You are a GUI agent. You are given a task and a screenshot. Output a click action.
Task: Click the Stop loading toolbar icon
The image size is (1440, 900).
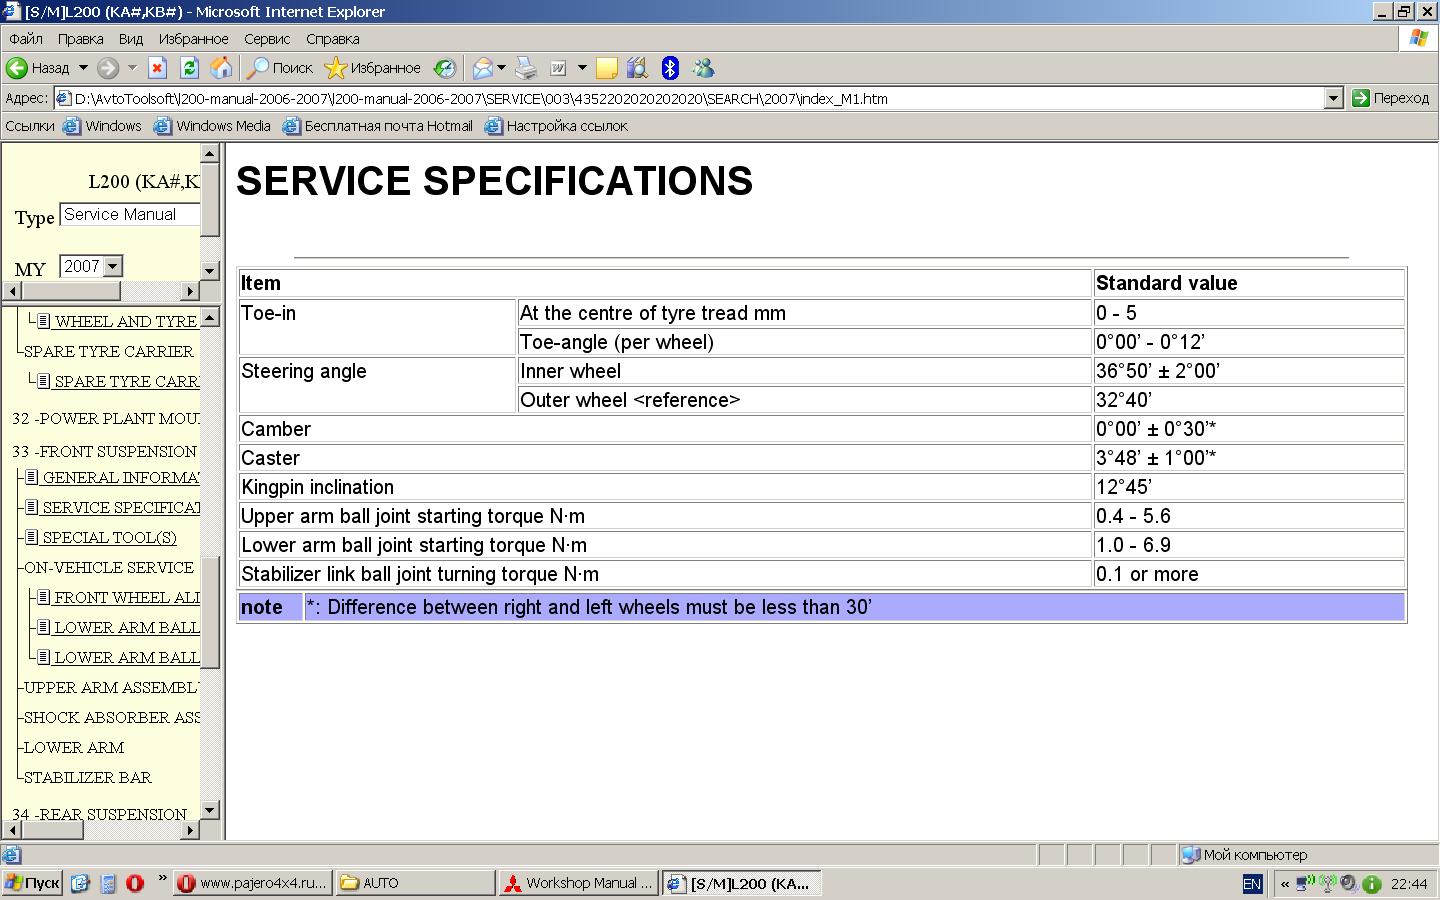coord(157,68)
